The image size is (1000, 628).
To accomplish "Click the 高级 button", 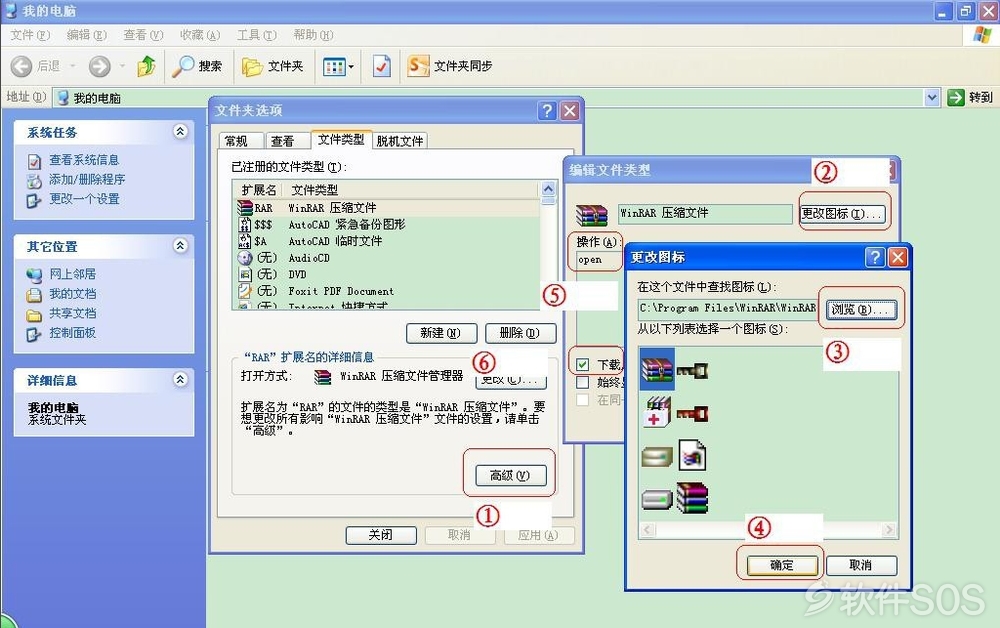I will tap(511, 476).
